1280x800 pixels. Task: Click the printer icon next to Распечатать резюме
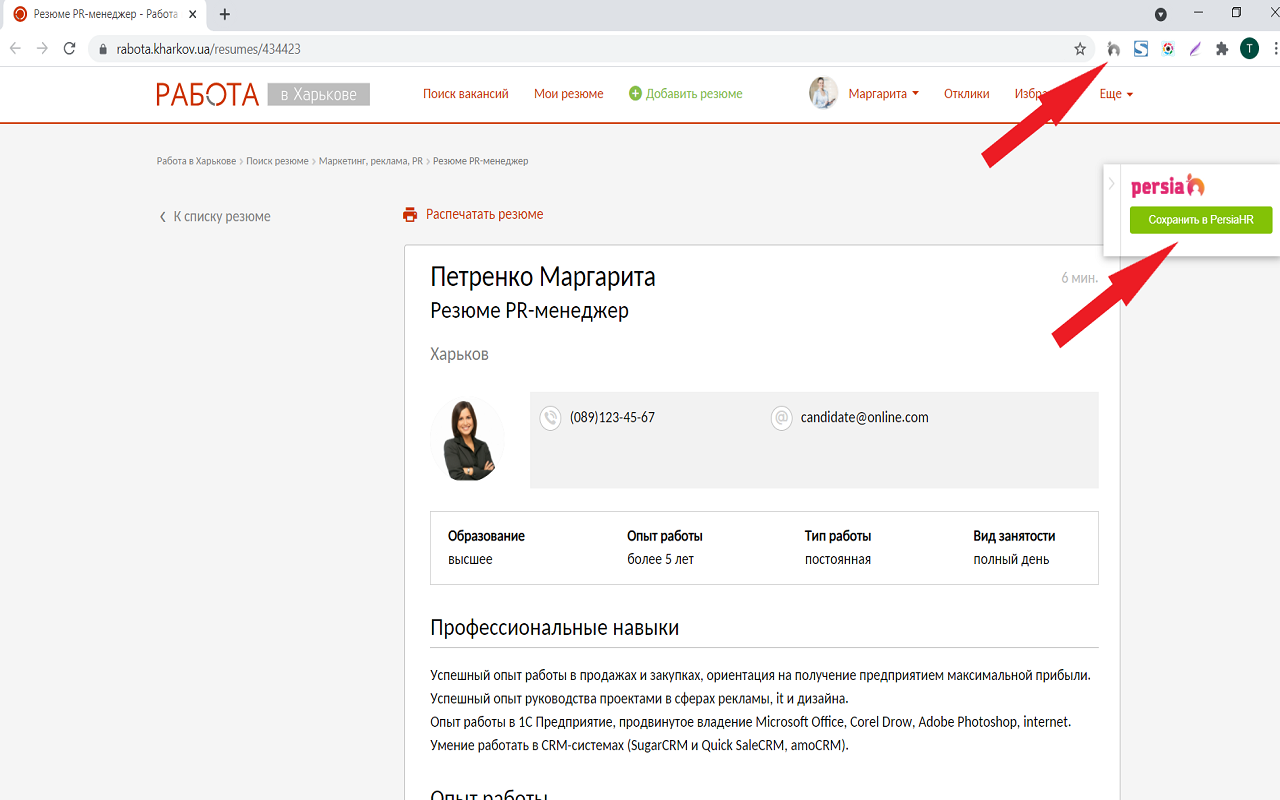(x=410, y=214)
